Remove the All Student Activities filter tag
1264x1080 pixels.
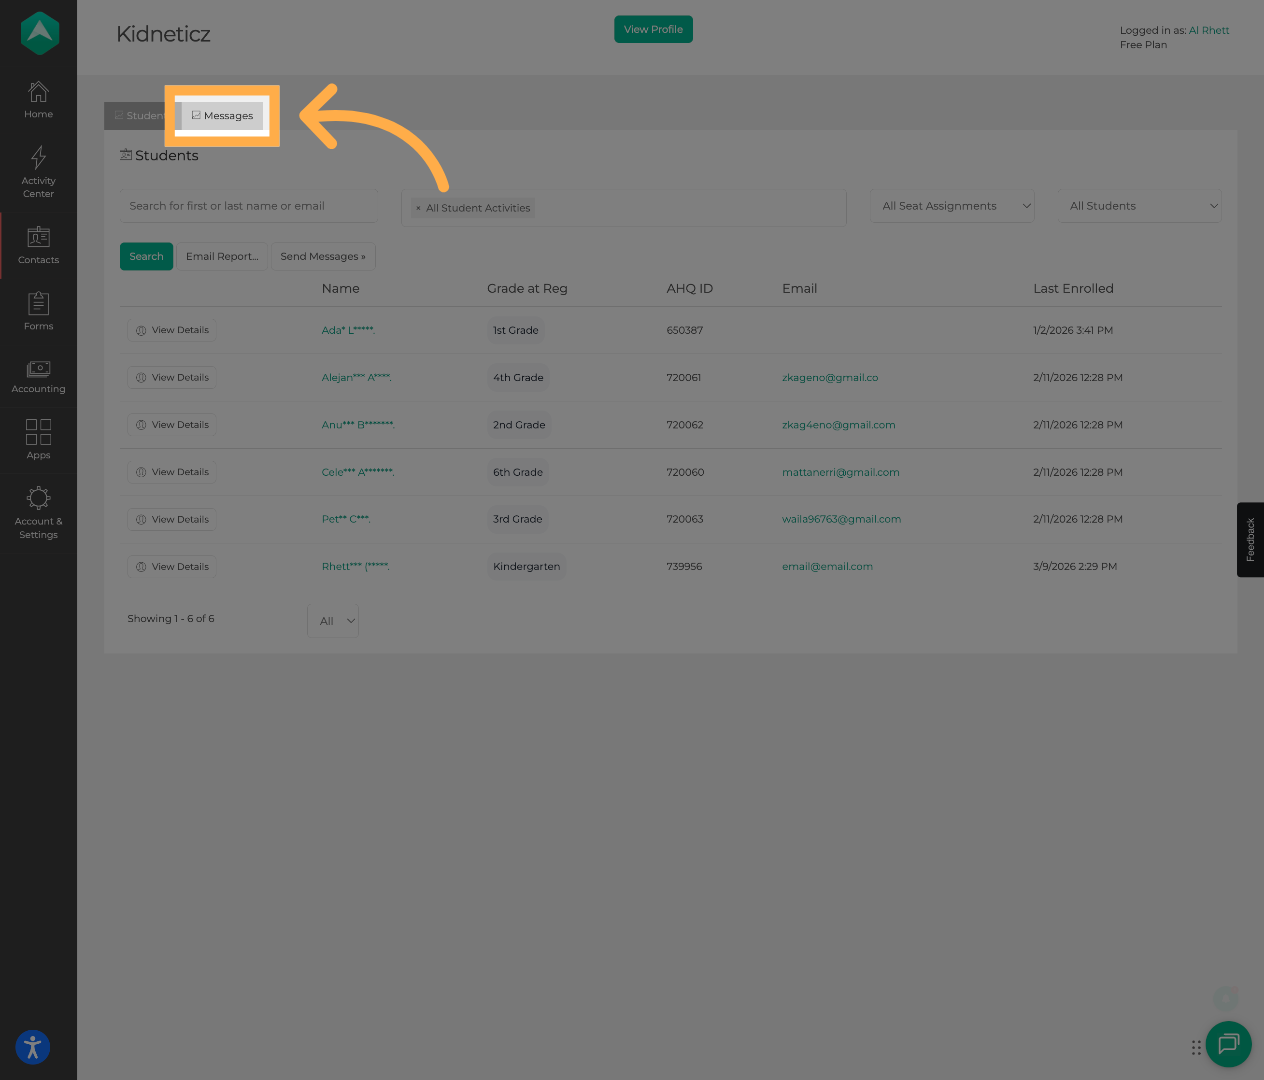point(418,209)
